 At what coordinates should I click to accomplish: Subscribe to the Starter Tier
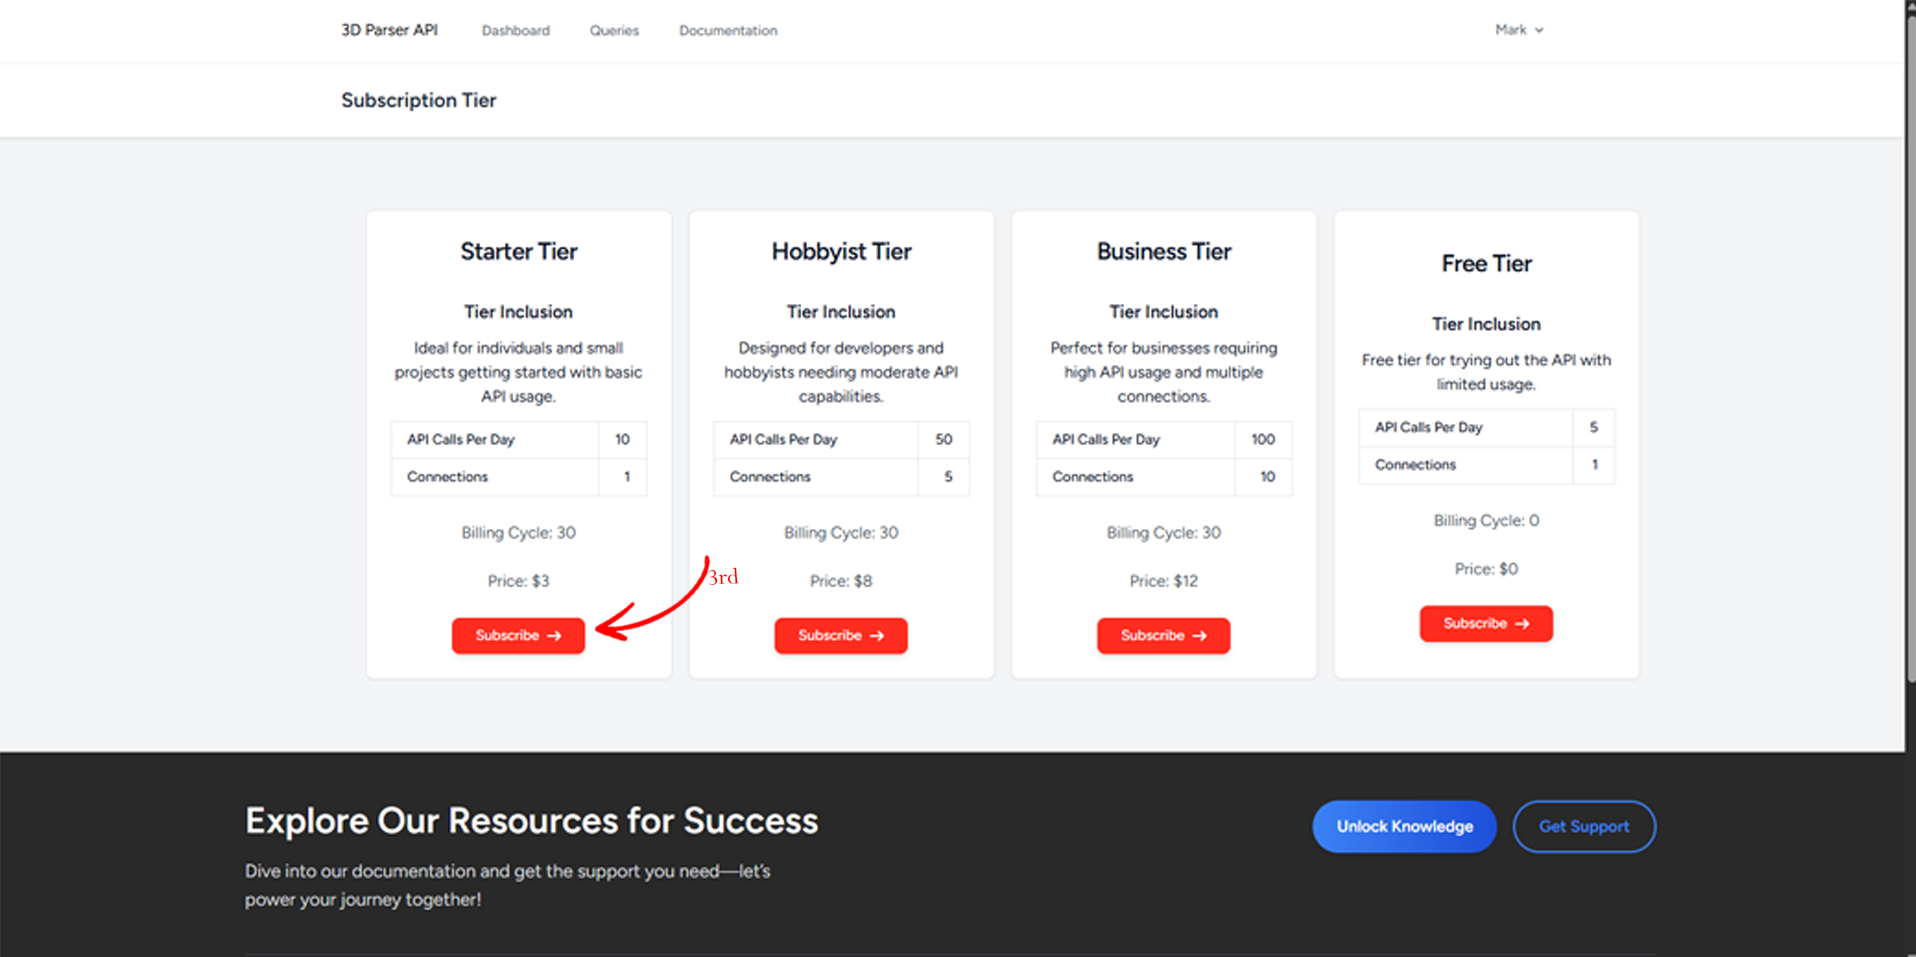[x=518, y=636]
